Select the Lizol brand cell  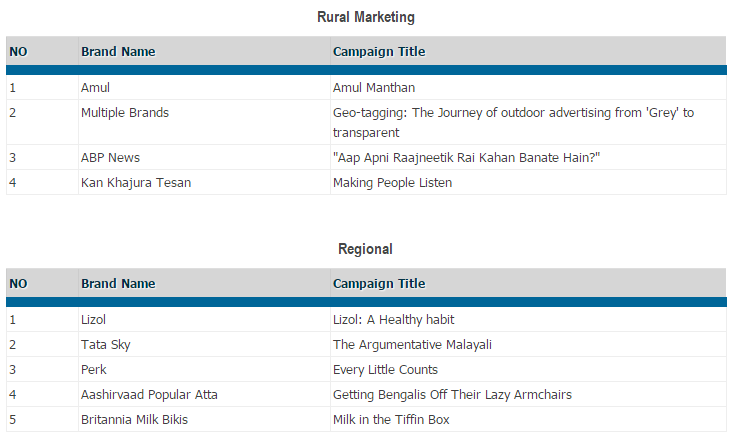pyautogui.click(x=93, y=320)
